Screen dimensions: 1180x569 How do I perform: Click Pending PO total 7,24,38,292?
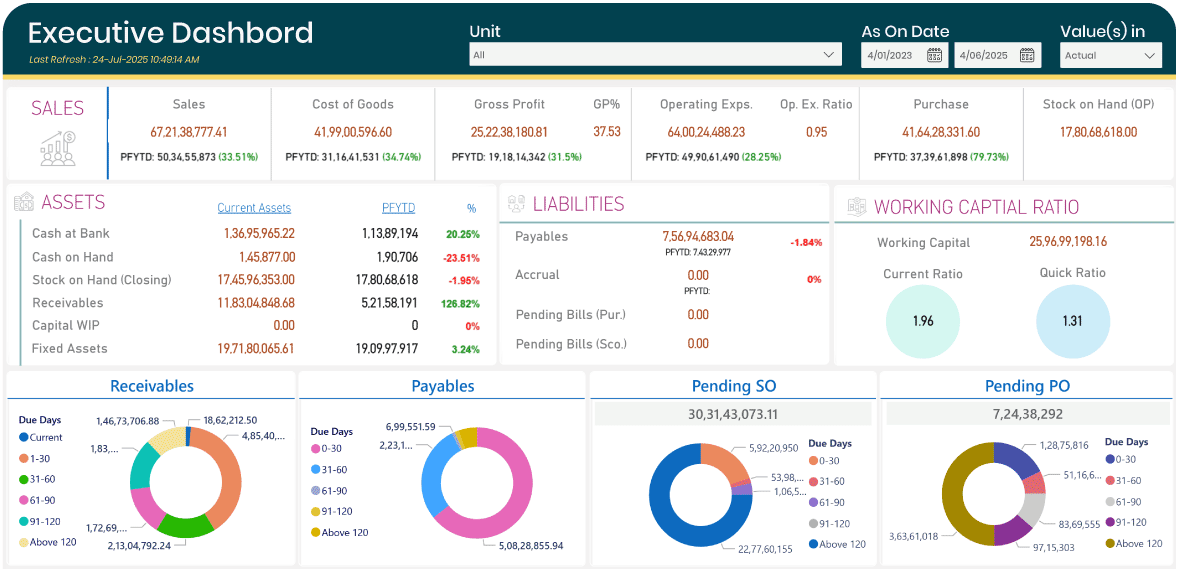tap(1026, 414)
